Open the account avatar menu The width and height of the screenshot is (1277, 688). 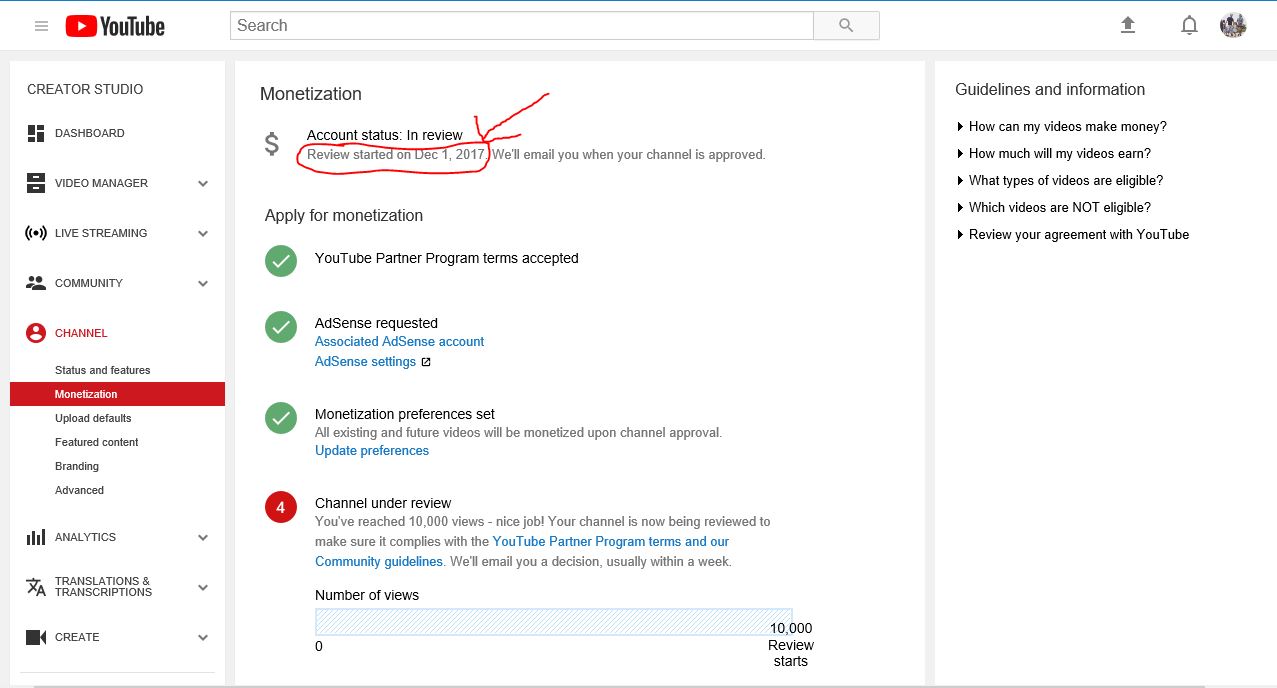(1233, 25)
